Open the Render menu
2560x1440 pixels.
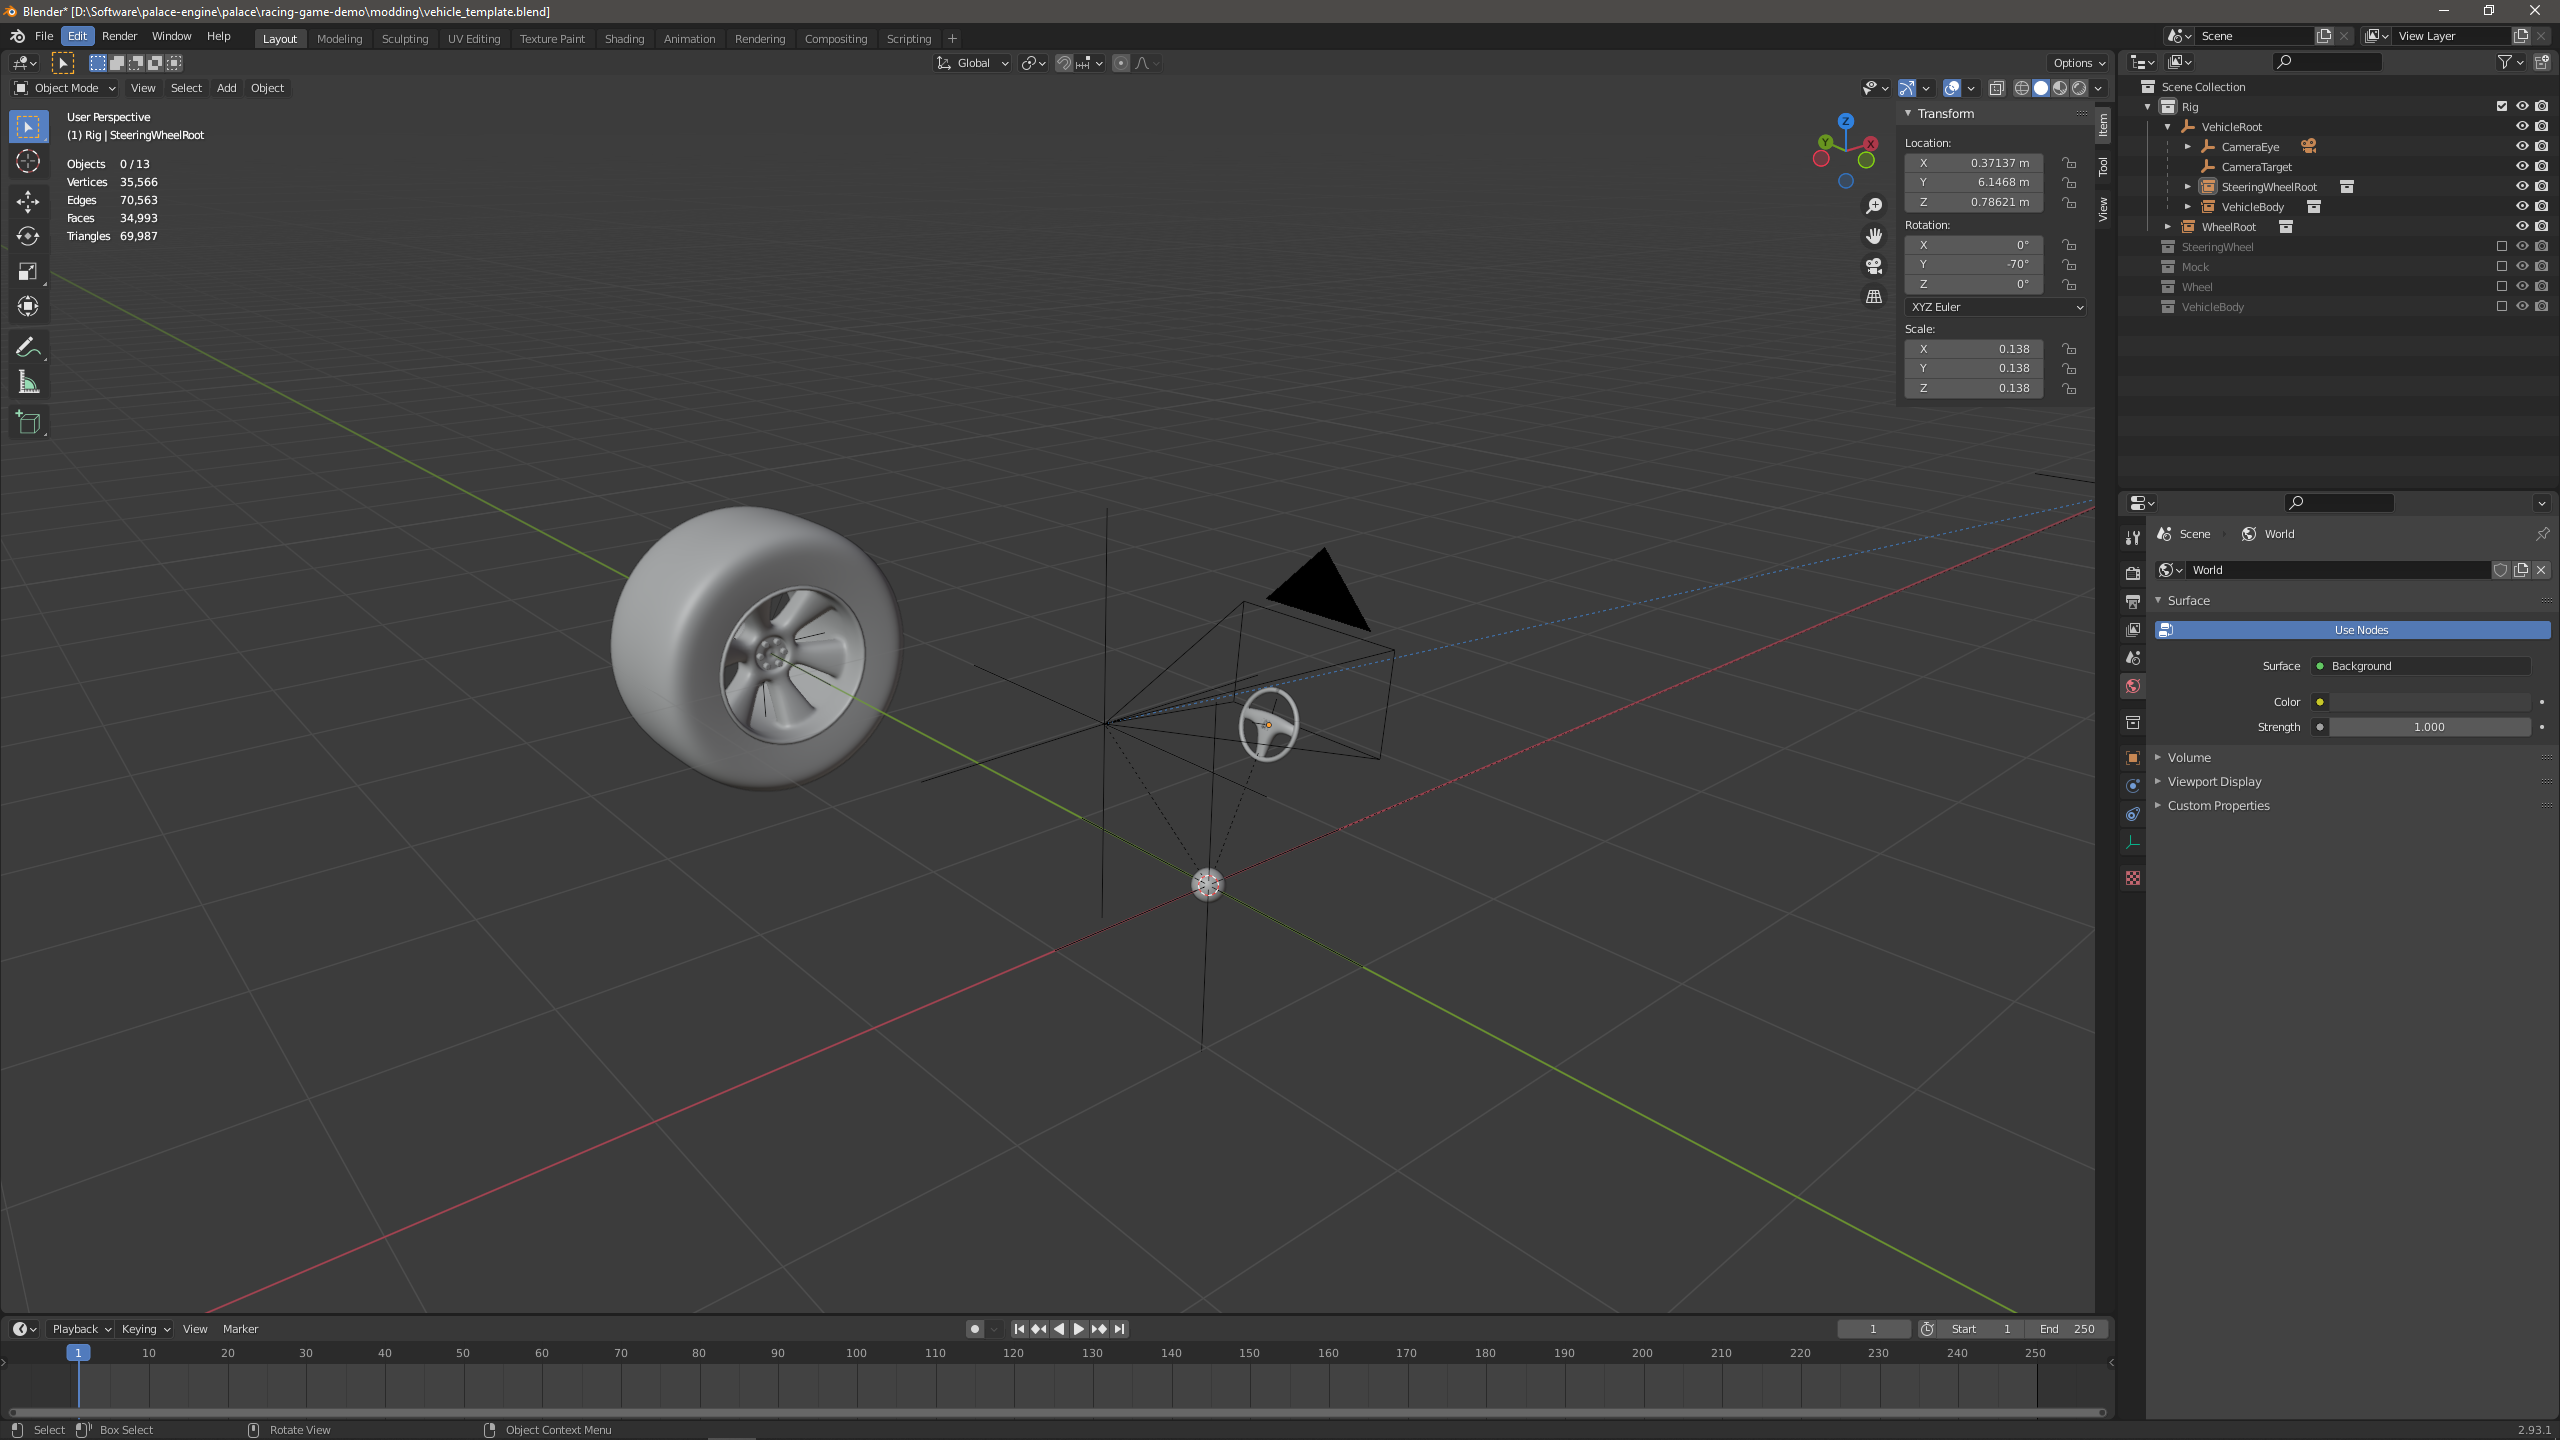click(x=119, y=36)
